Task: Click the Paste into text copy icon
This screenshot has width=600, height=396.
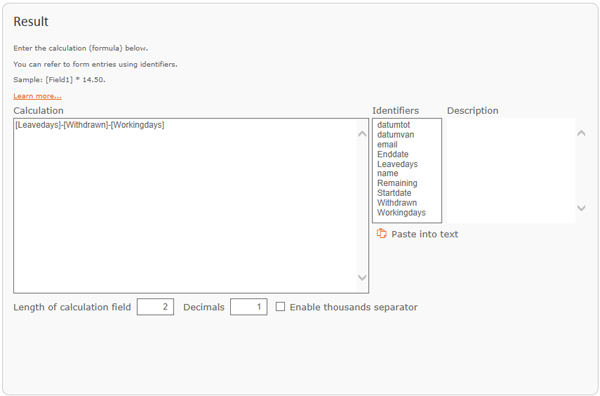Action: click(x=382, y=233)
